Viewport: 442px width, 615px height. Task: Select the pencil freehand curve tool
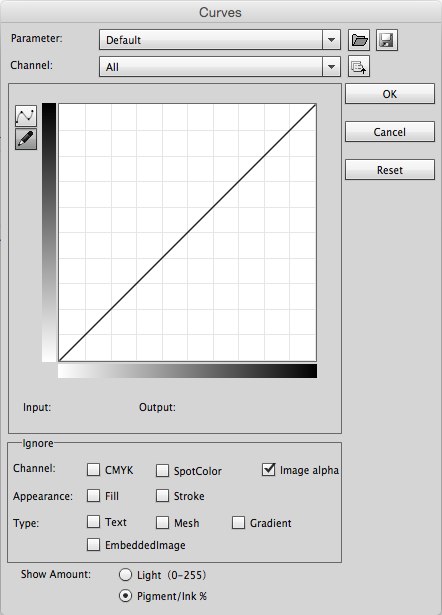pyautogui.click(x=26, y=139)
